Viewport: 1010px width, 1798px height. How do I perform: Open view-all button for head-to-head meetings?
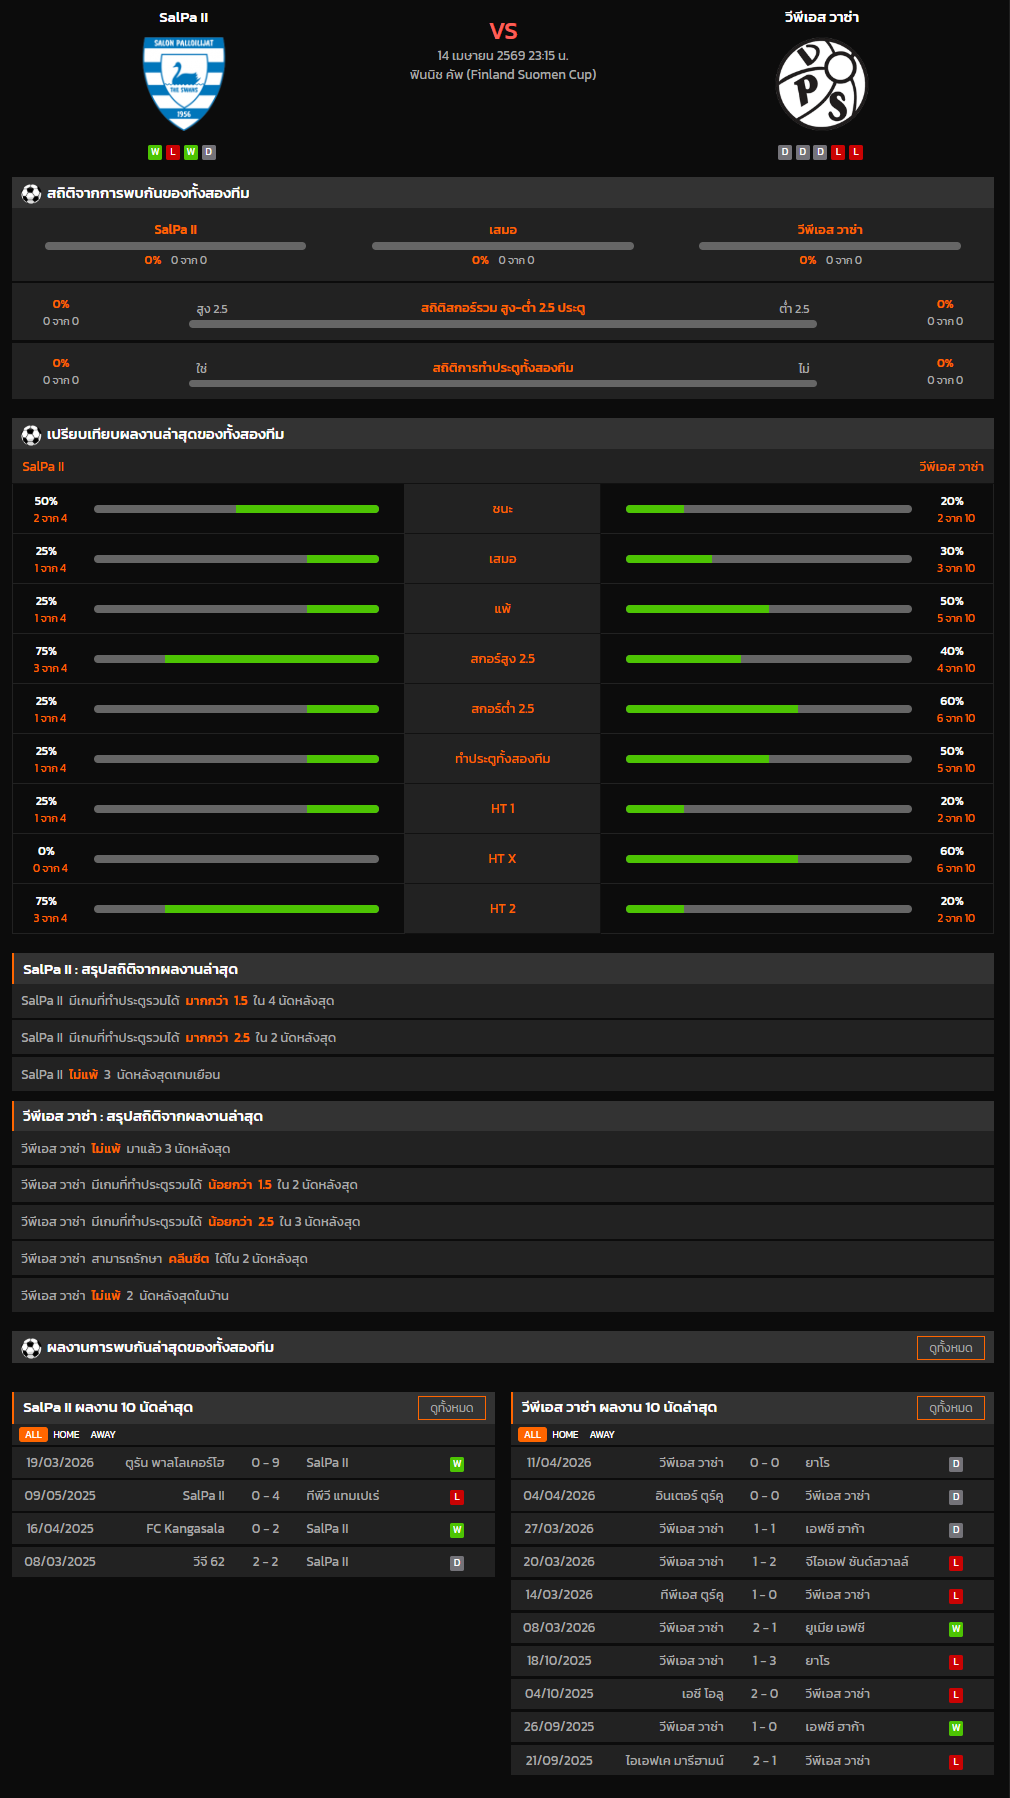tap(950, 1348)
